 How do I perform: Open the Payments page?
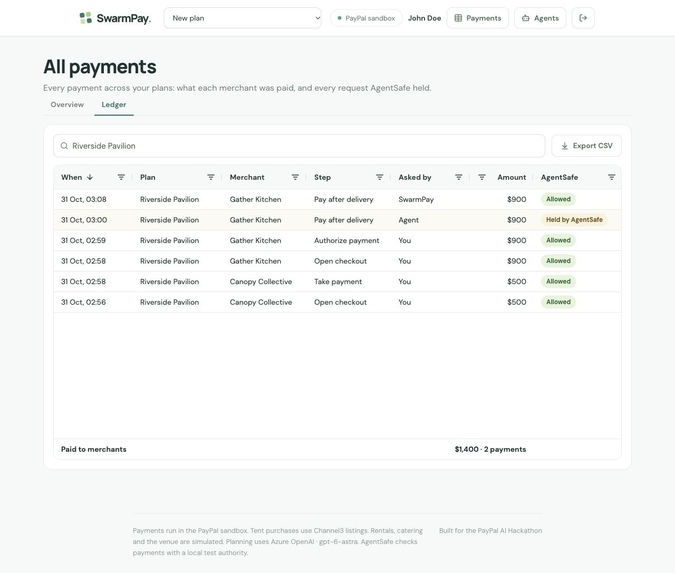point(477,18)
